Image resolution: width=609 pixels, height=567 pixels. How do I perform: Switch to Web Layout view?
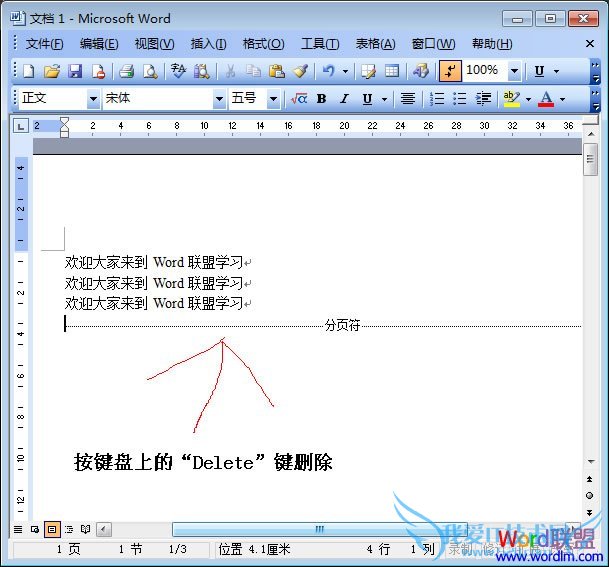point(35,529)
